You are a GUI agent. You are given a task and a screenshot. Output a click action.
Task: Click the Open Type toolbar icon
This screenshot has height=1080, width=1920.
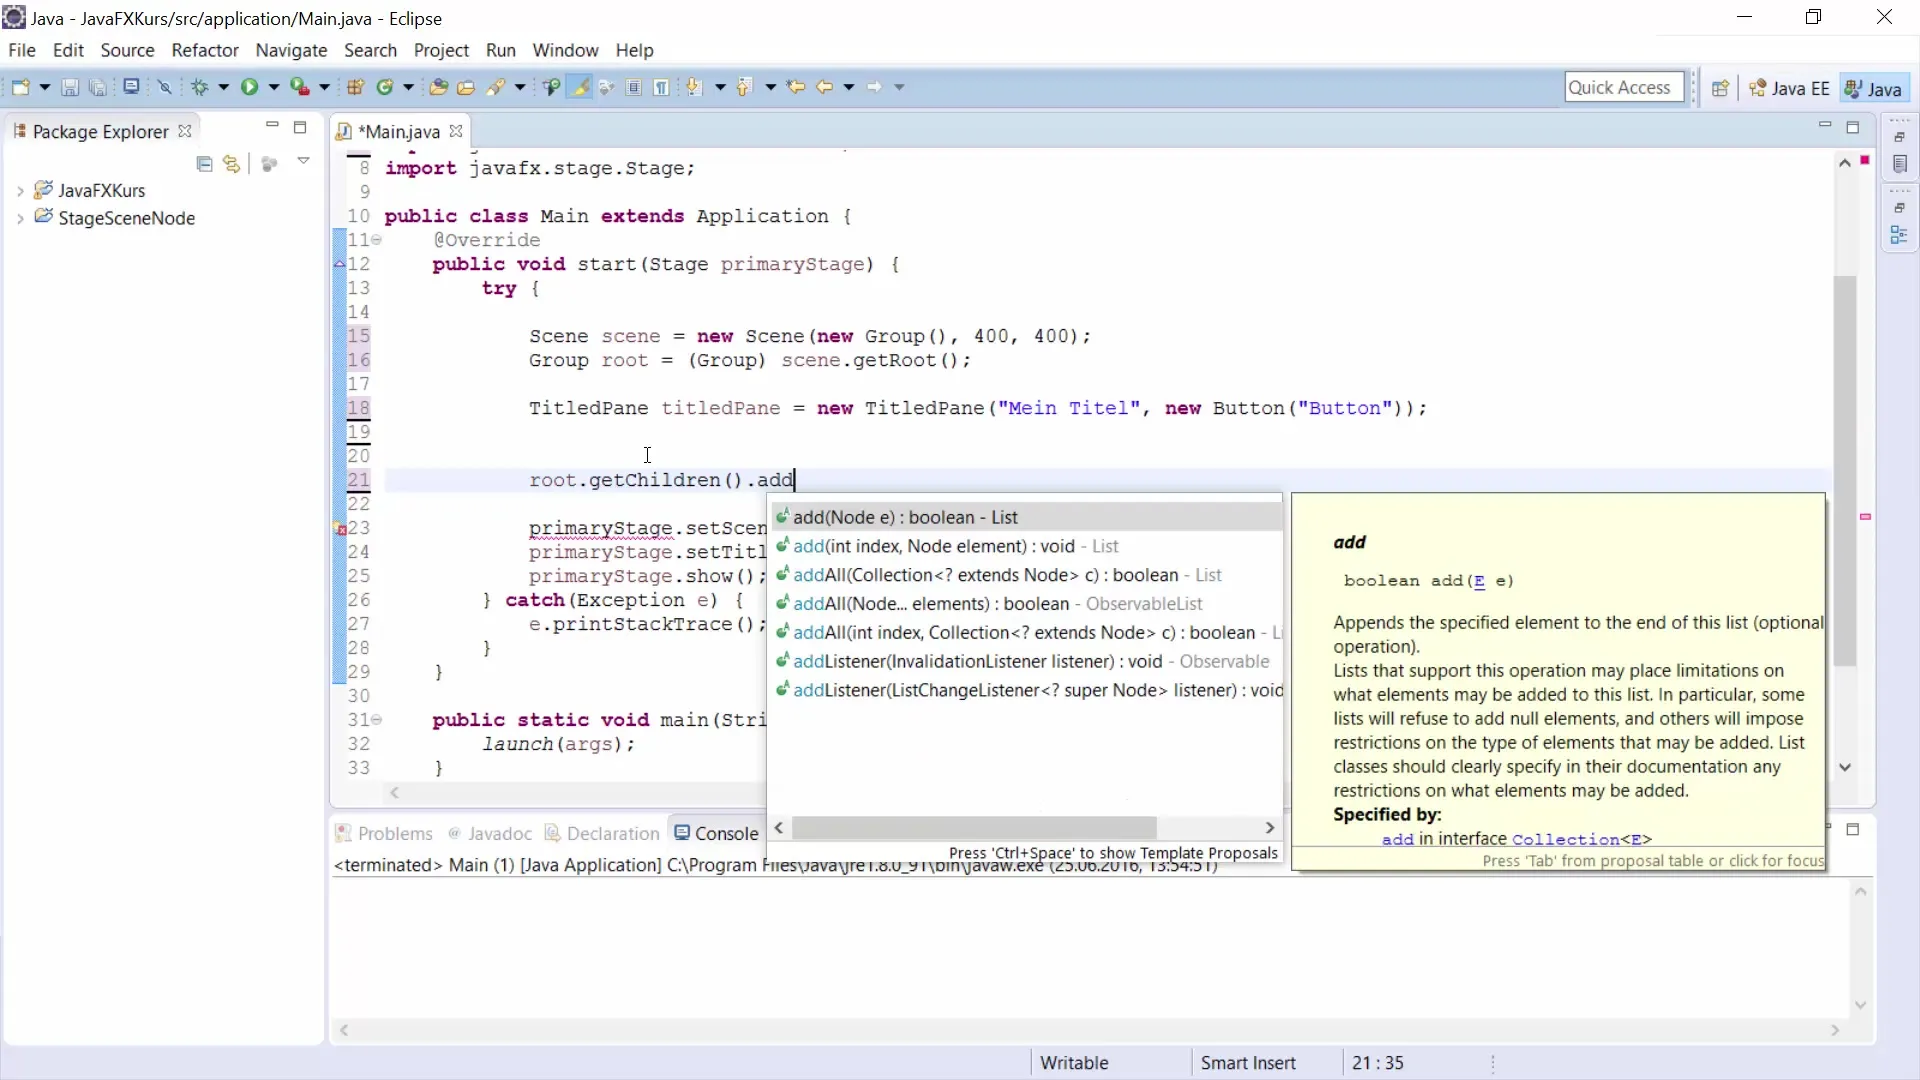click(x=438, y=87)
